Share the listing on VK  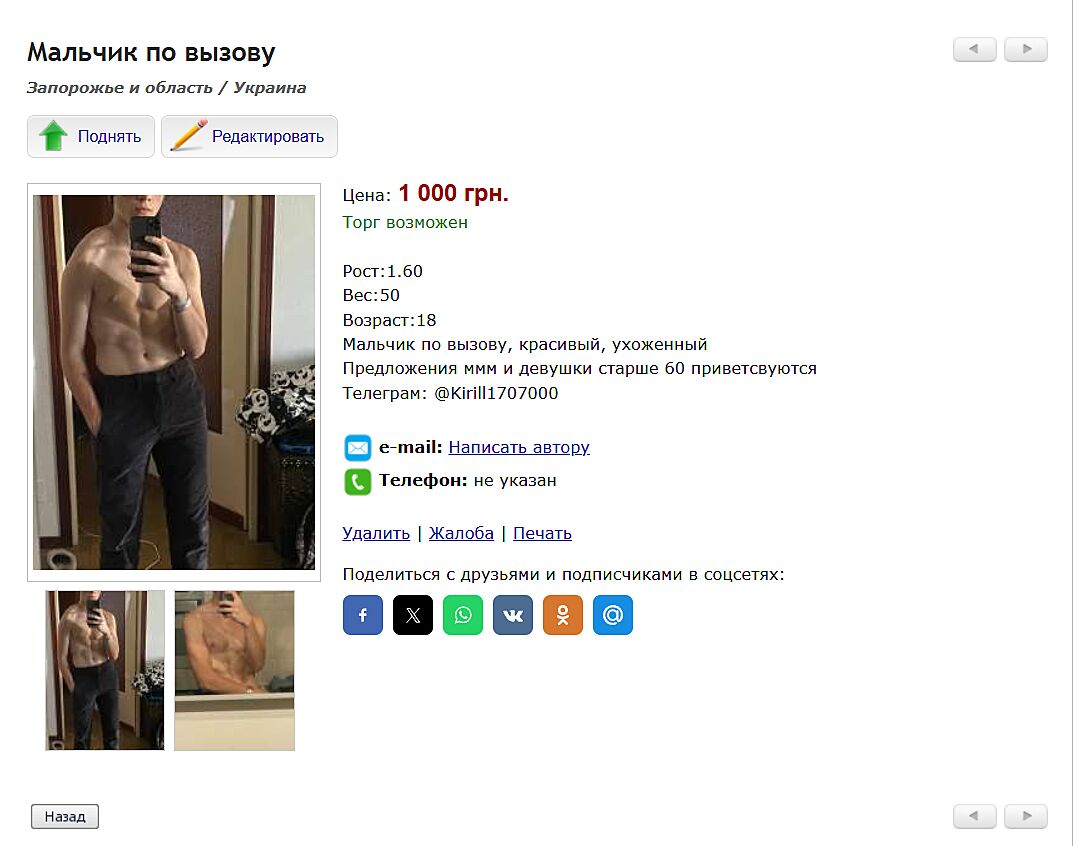pos(513,615)
